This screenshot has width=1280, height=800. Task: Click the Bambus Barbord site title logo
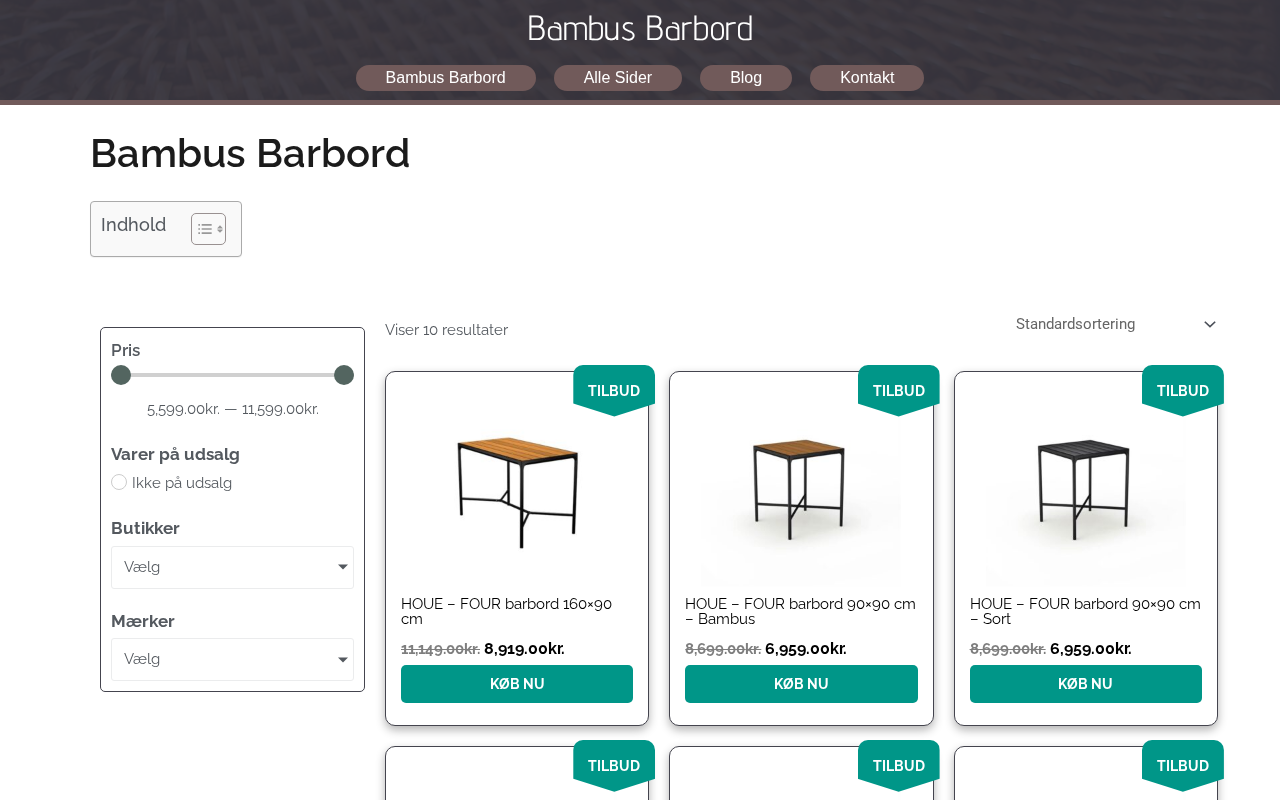[640, 28]
